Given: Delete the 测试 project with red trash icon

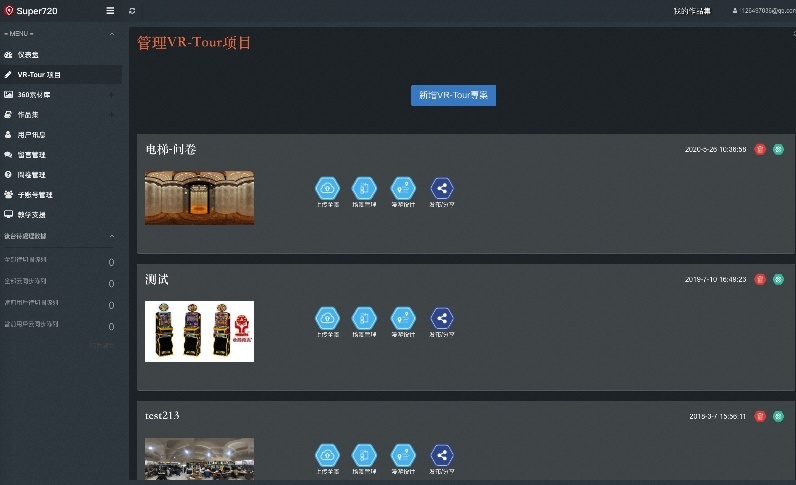Looking at the screenshot, I should pyautogui.click(x=760, y=279).
